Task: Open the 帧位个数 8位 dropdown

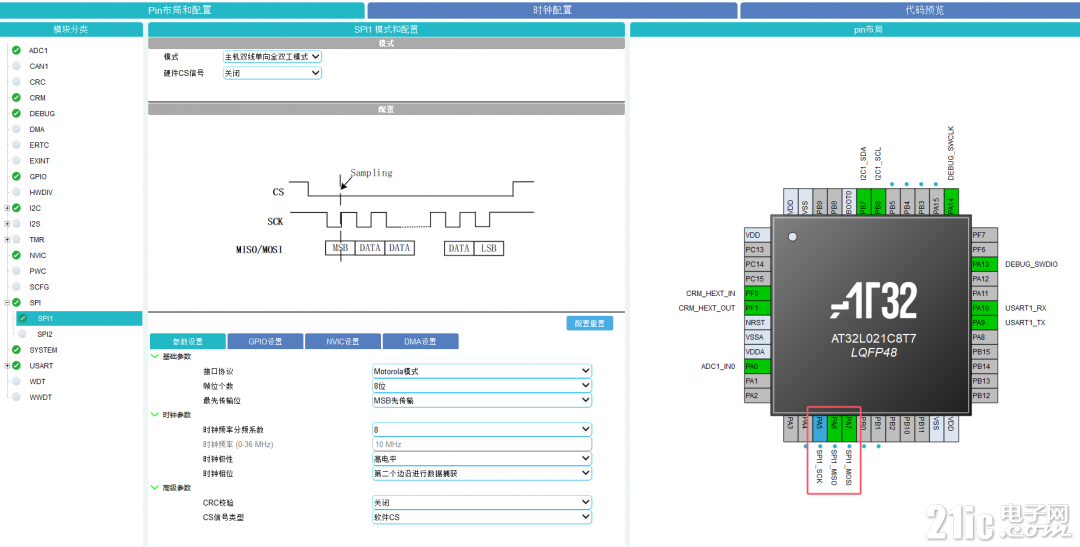Action: (x=481, y=386)
